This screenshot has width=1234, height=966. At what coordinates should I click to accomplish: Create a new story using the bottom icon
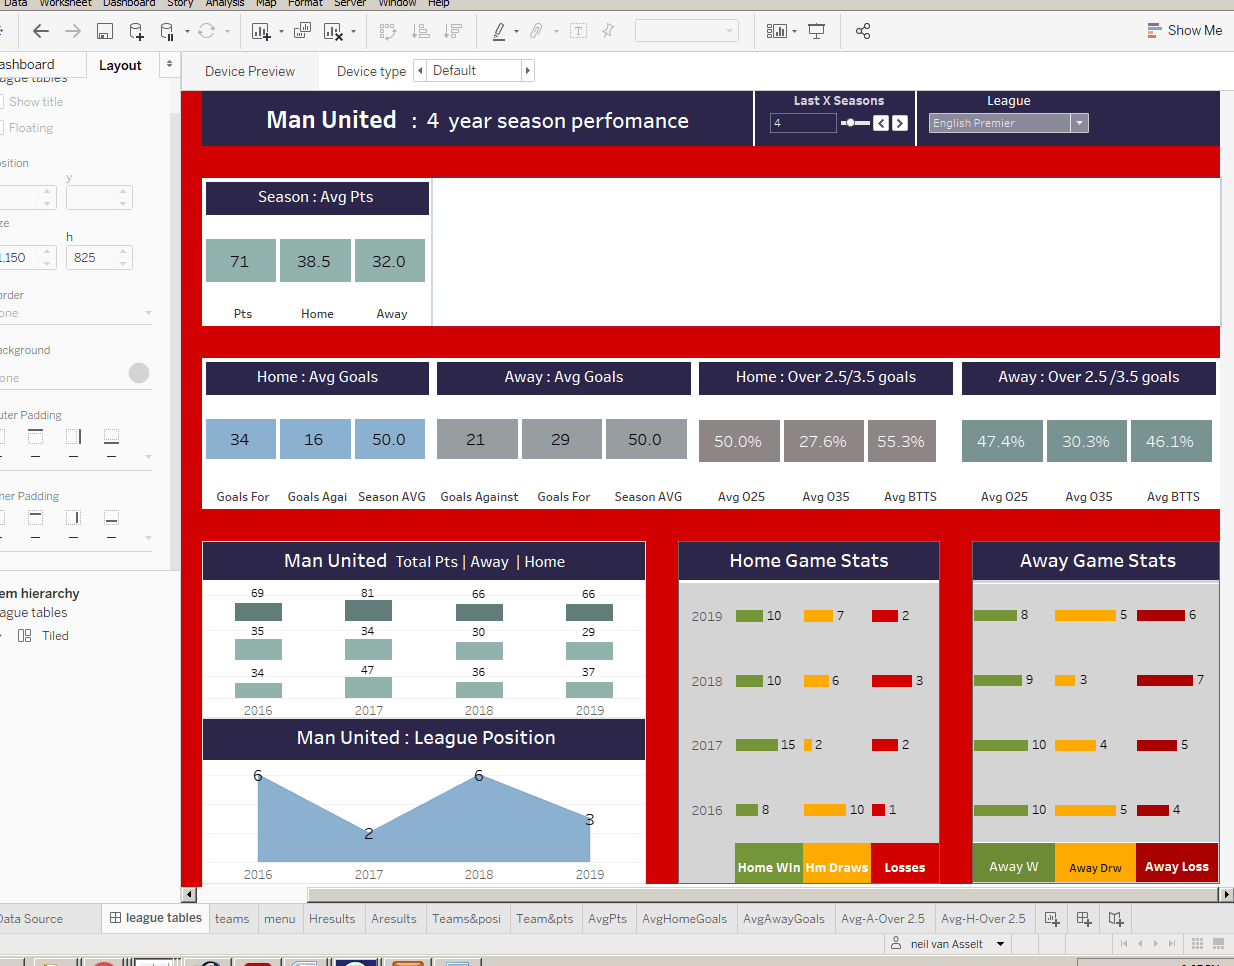pos(1115,918)
